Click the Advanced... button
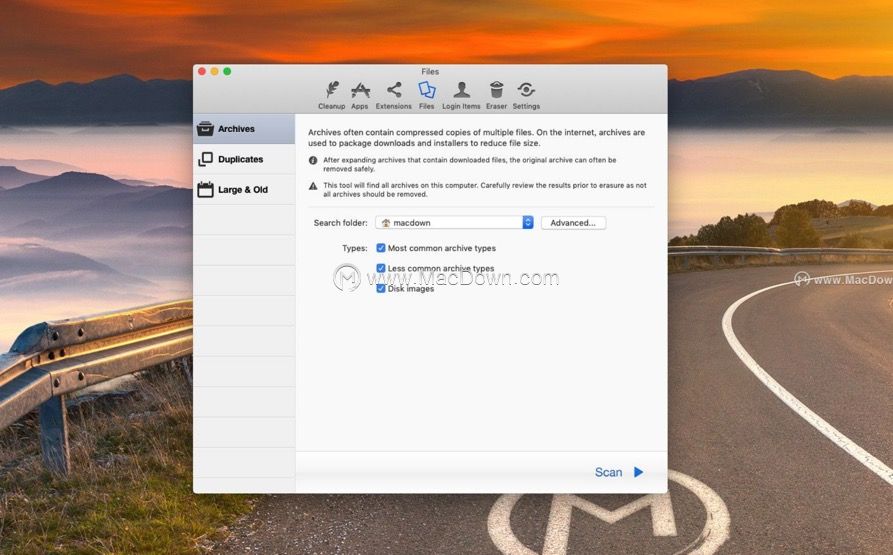The width and height of the screenshot is (893, 555). click(574, 223)
